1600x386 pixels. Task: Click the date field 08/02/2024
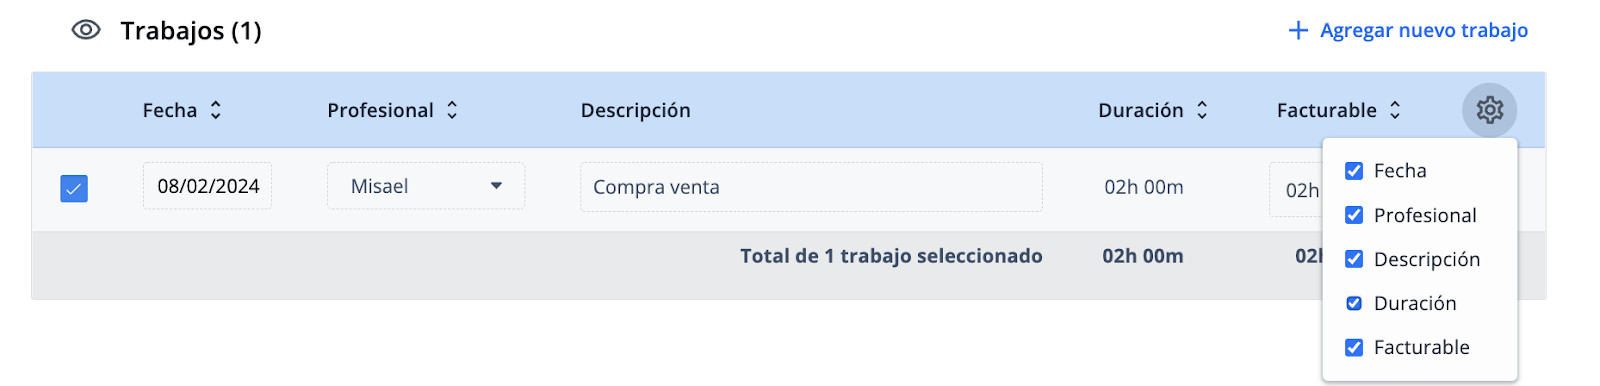click(207, 186)
